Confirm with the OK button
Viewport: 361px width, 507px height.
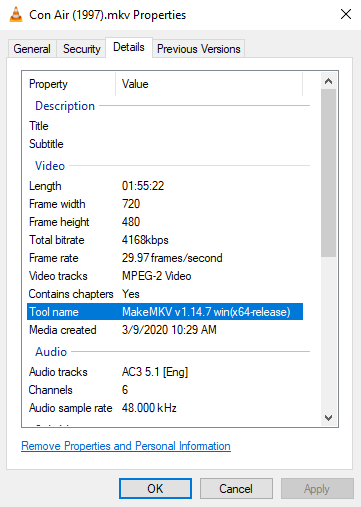(155, 489)
